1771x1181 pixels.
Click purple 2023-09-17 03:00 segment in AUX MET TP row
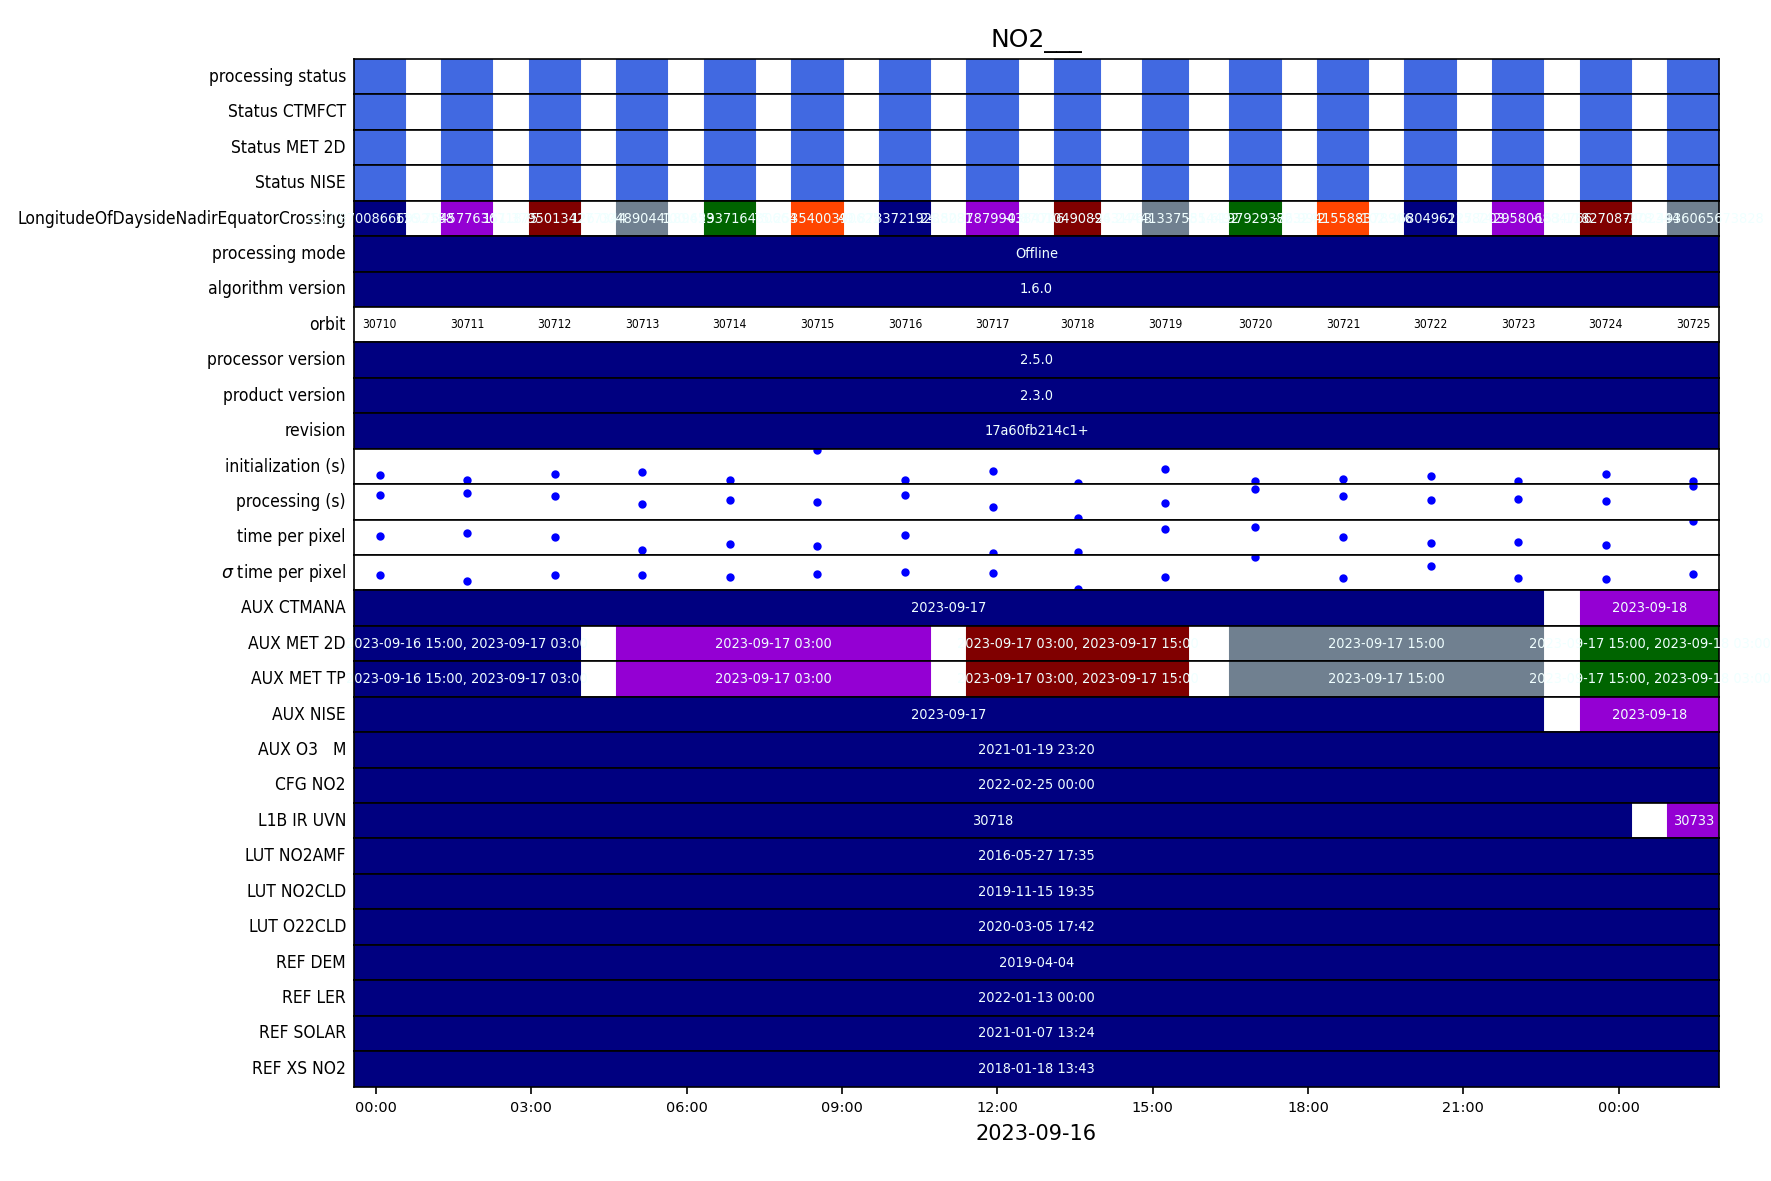[x=773, y=678]
